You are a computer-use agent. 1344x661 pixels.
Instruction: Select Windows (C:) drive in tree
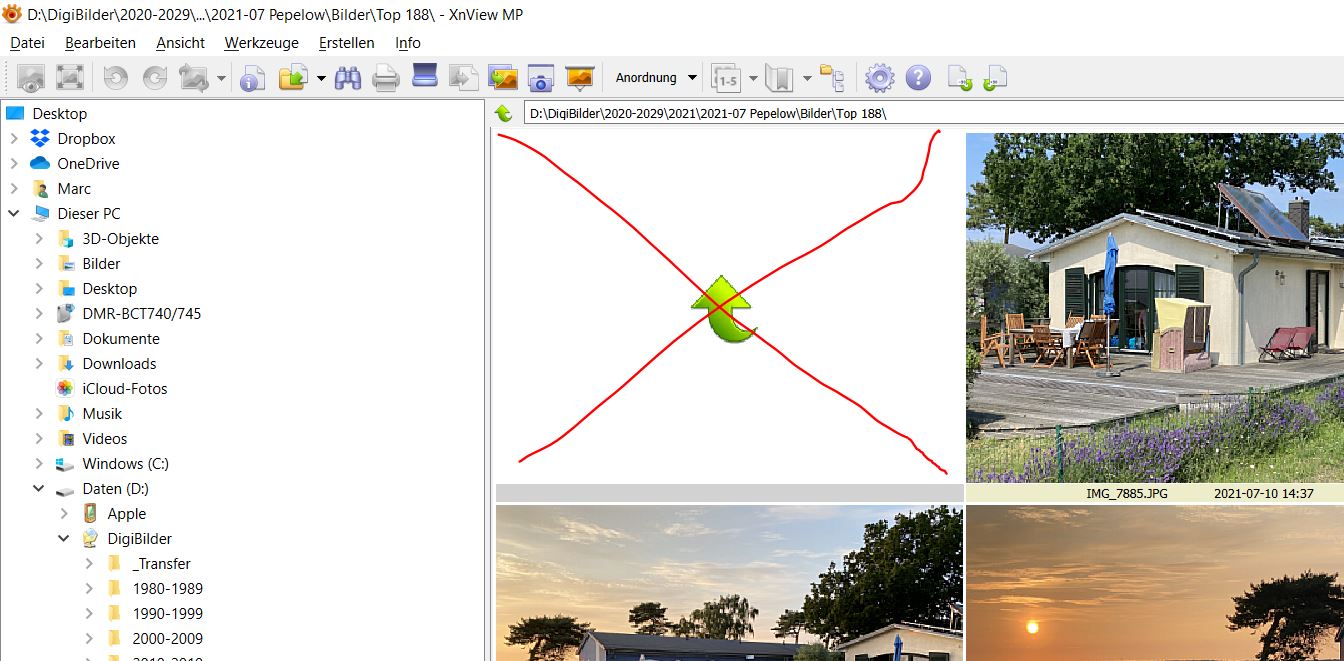(125, 464)
